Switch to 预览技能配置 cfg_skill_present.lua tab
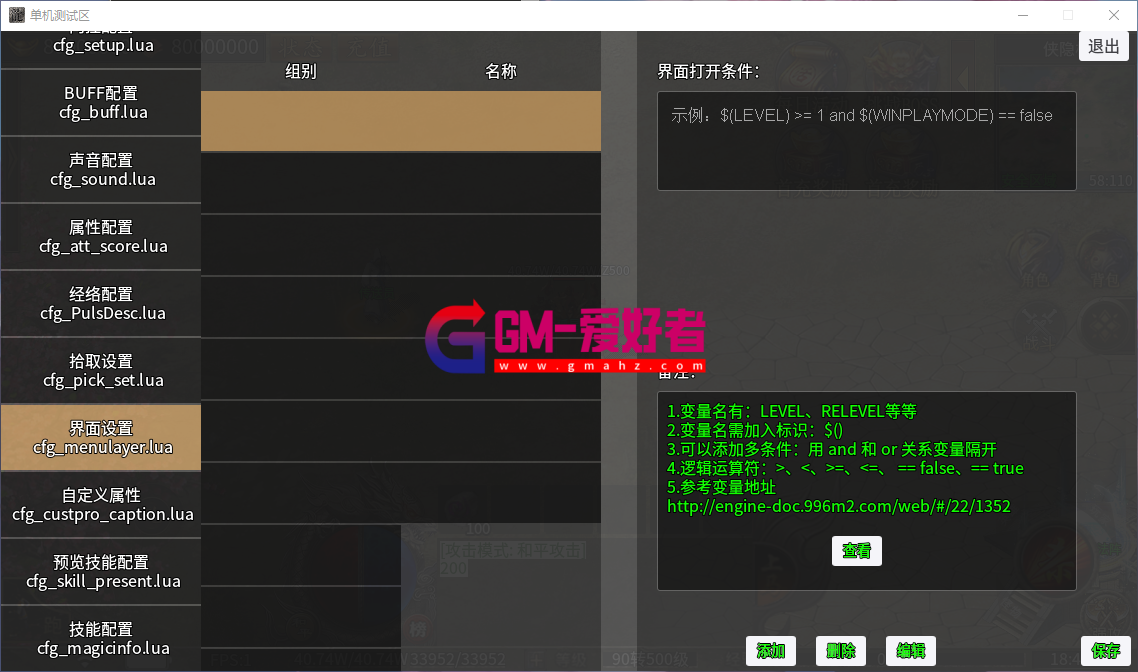The image size is (1138, 672). click(x=101, y=571)
